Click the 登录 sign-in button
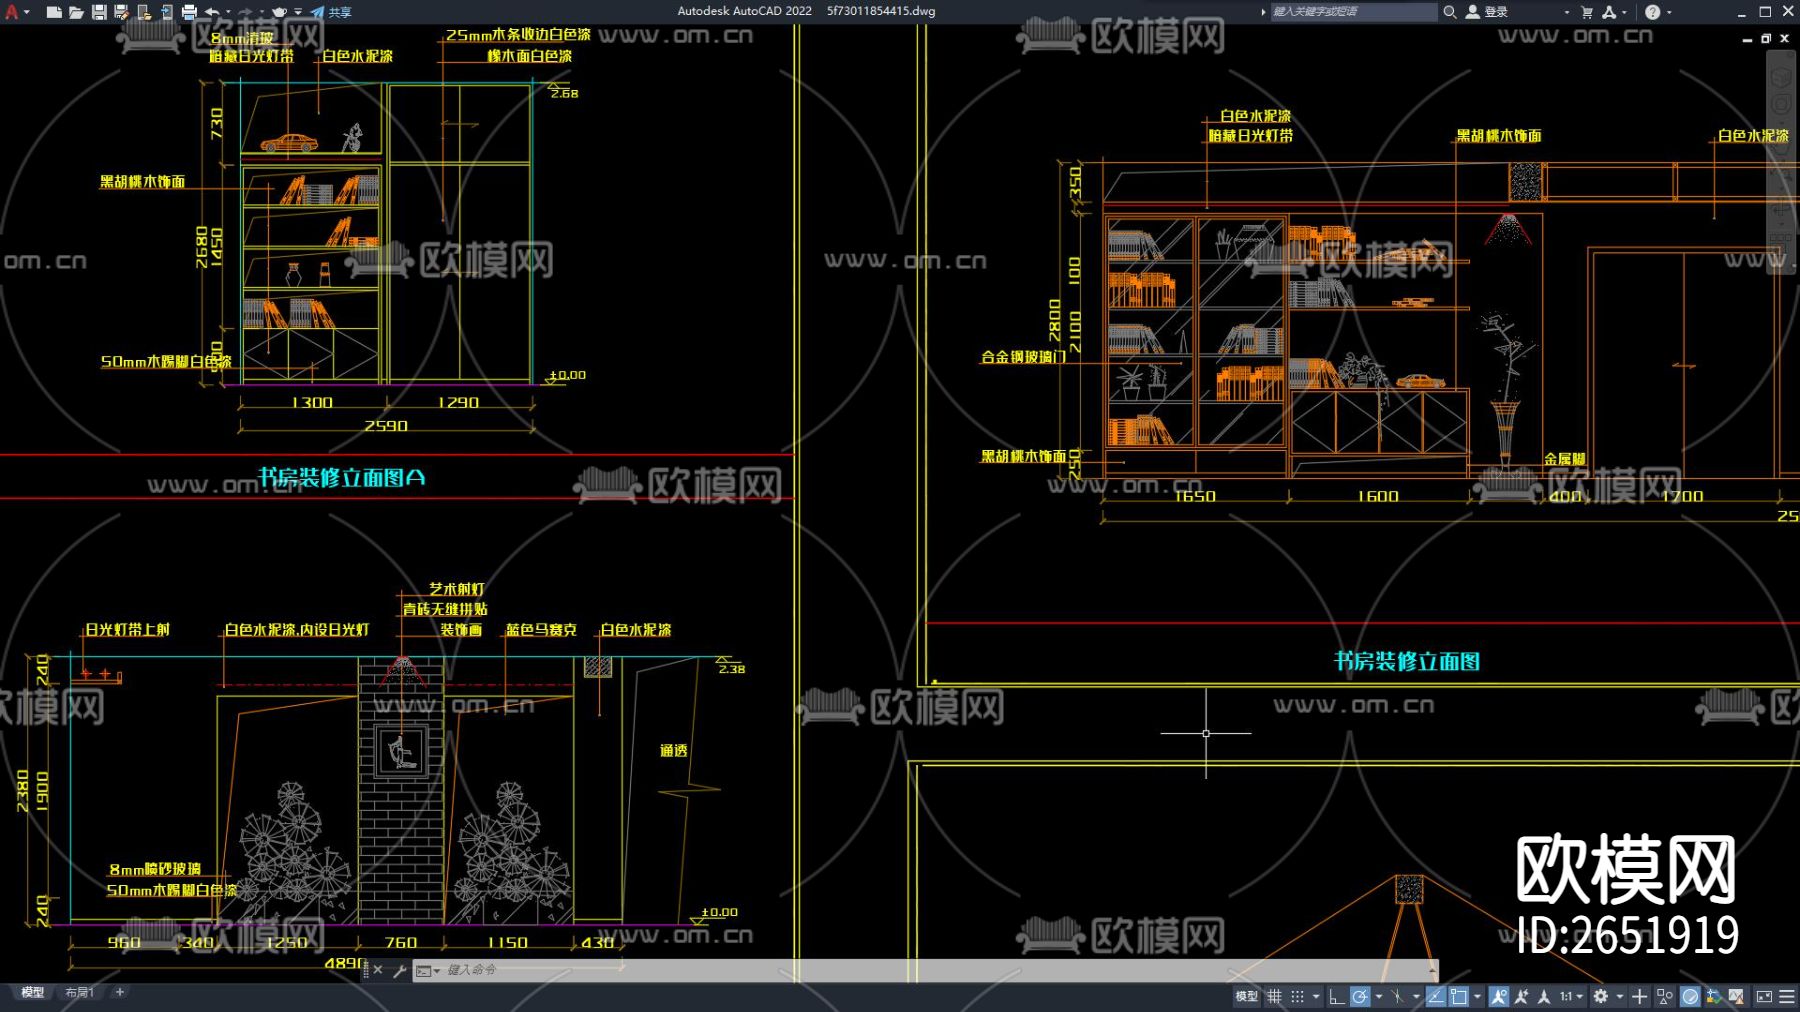The image size is (1800, 1012). tap(1488, 12)
